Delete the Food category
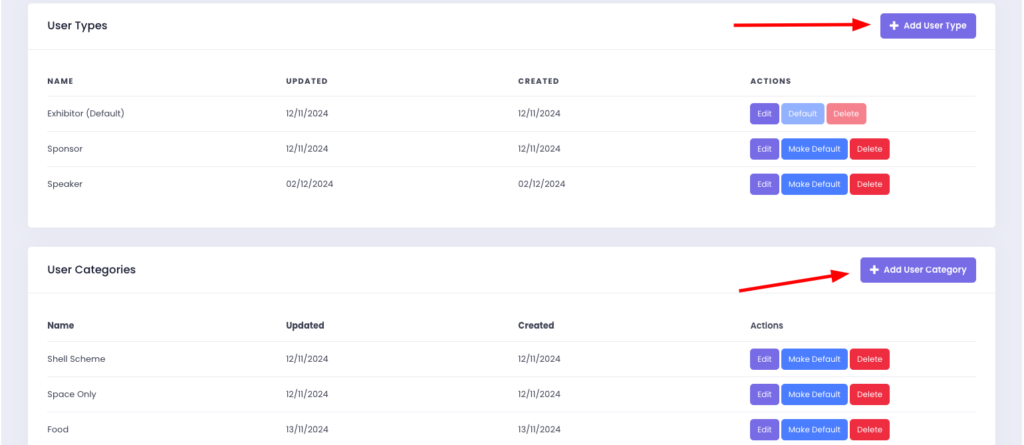Image resolution: width=1024 pixels, height=445 pixels. point(869,429)
